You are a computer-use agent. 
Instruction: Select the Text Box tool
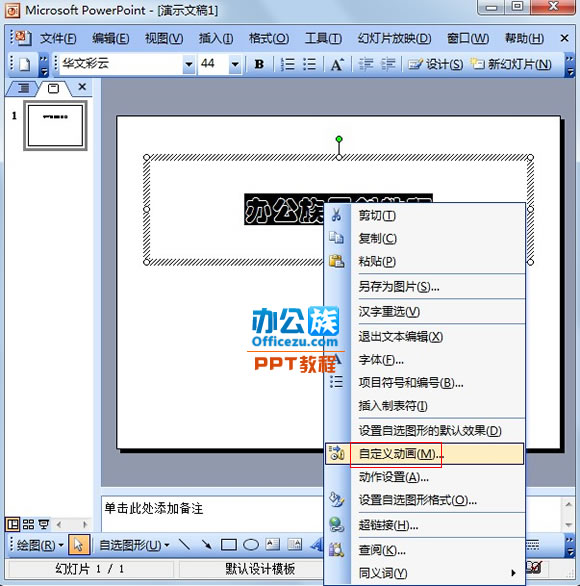(x=272, y=545)
